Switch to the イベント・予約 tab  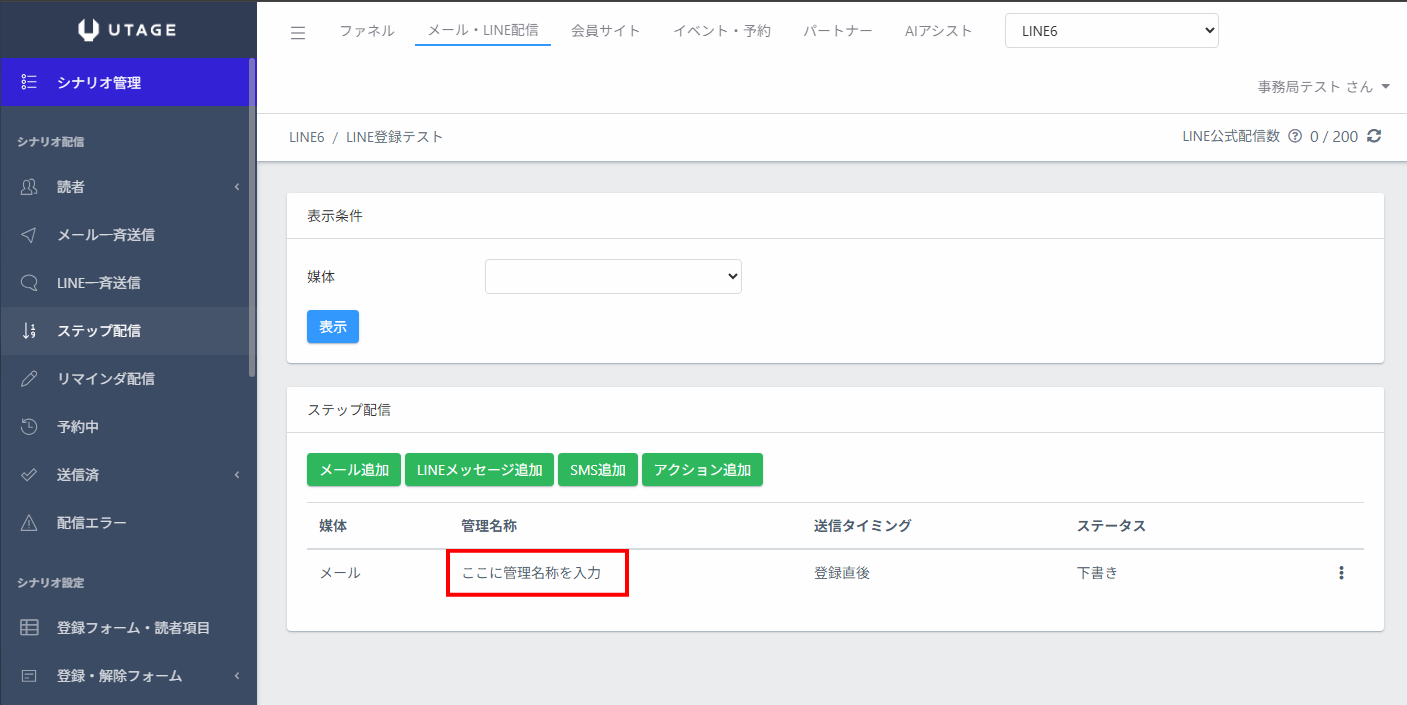point(722,31)
